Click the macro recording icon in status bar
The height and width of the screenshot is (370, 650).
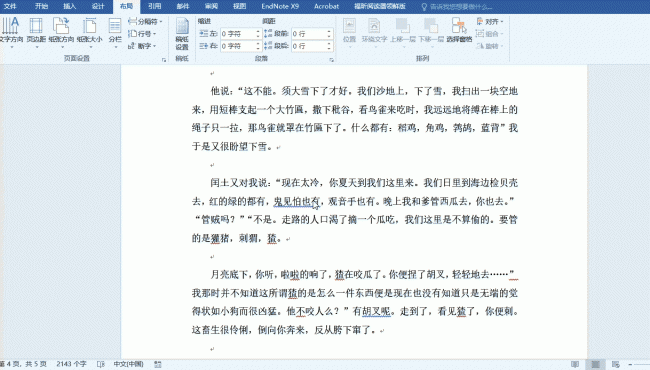(x=158, y=364)
